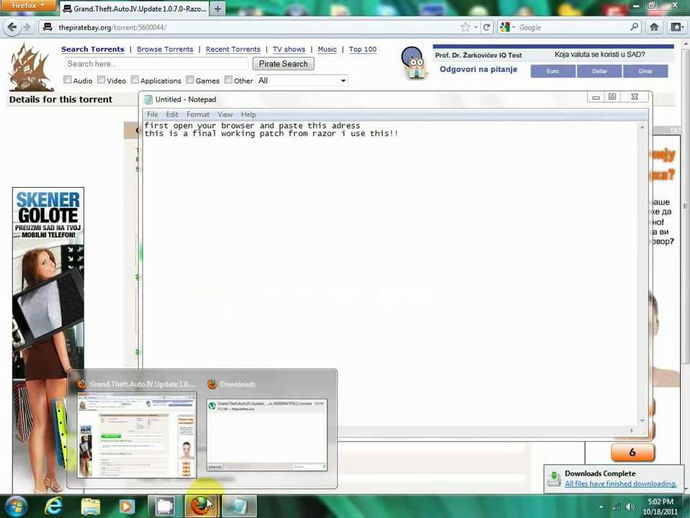Click the SKENER GOLOTE banner ad
Screen dimensions: 690x518
pyautogui.click(x=48, y=339)
